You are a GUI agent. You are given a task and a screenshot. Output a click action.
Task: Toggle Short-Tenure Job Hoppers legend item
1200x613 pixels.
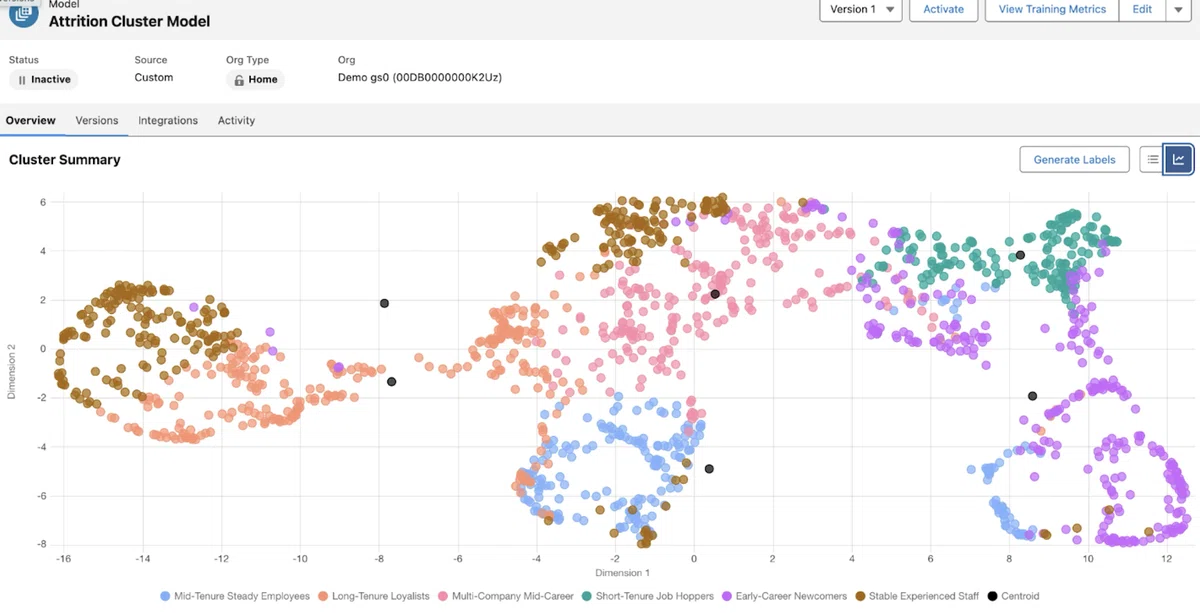651,596
